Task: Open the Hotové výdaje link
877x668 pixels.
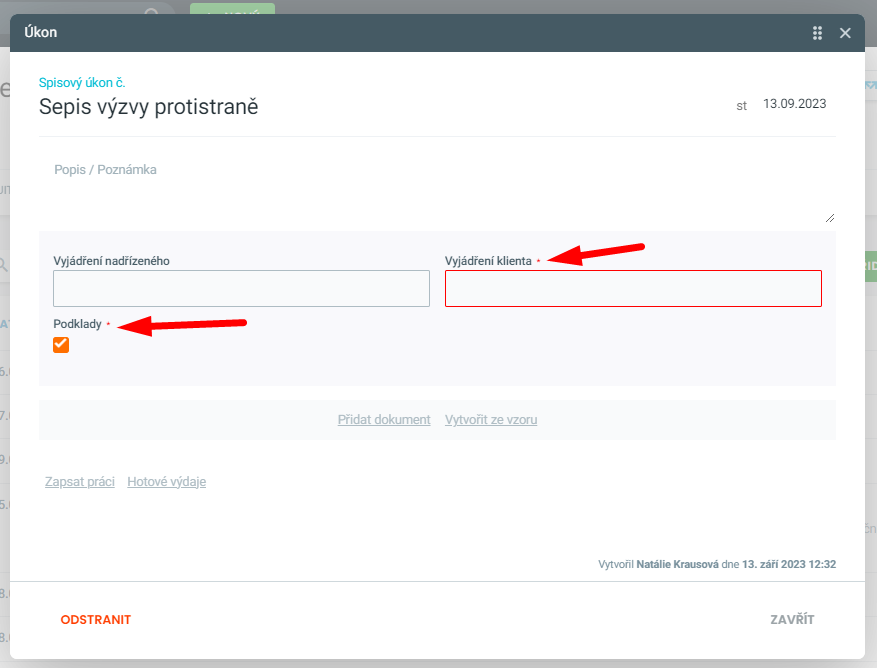Action: point(166,482)
